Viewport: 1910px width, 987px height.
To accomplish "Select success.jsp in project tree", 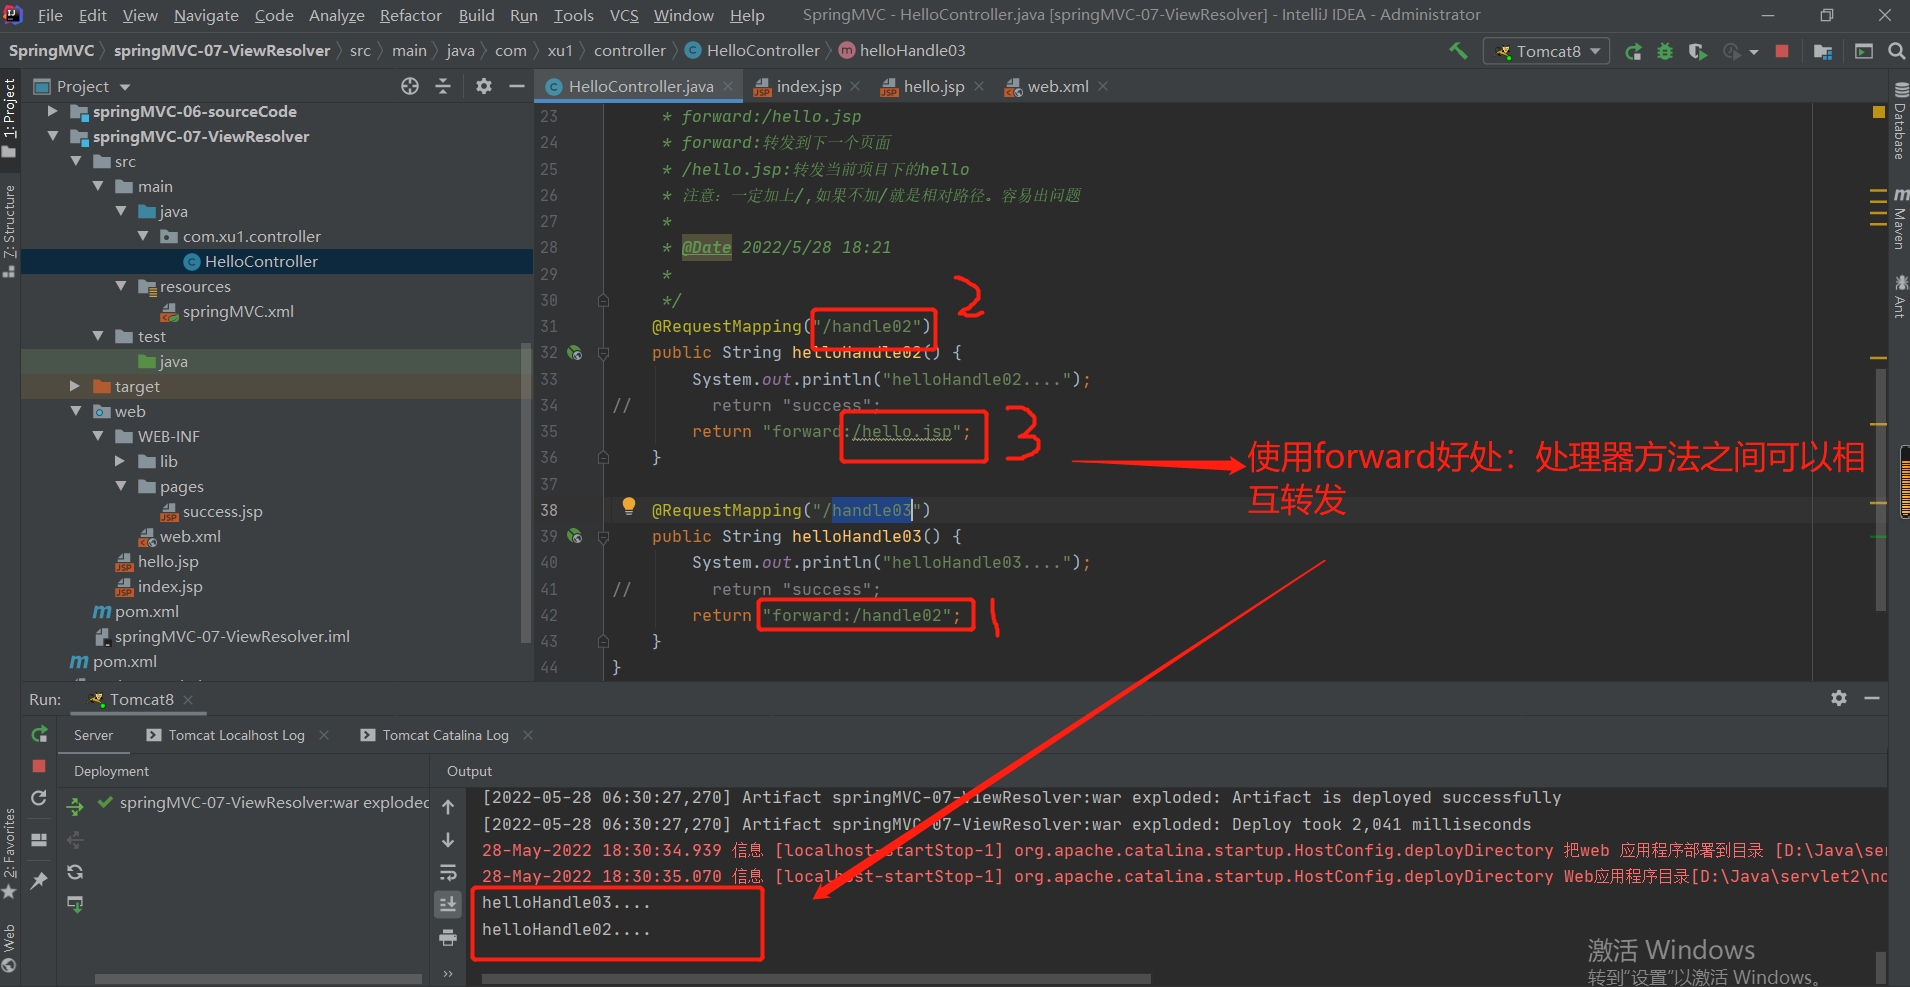I will pyautogui.click(x=222, y=511).
